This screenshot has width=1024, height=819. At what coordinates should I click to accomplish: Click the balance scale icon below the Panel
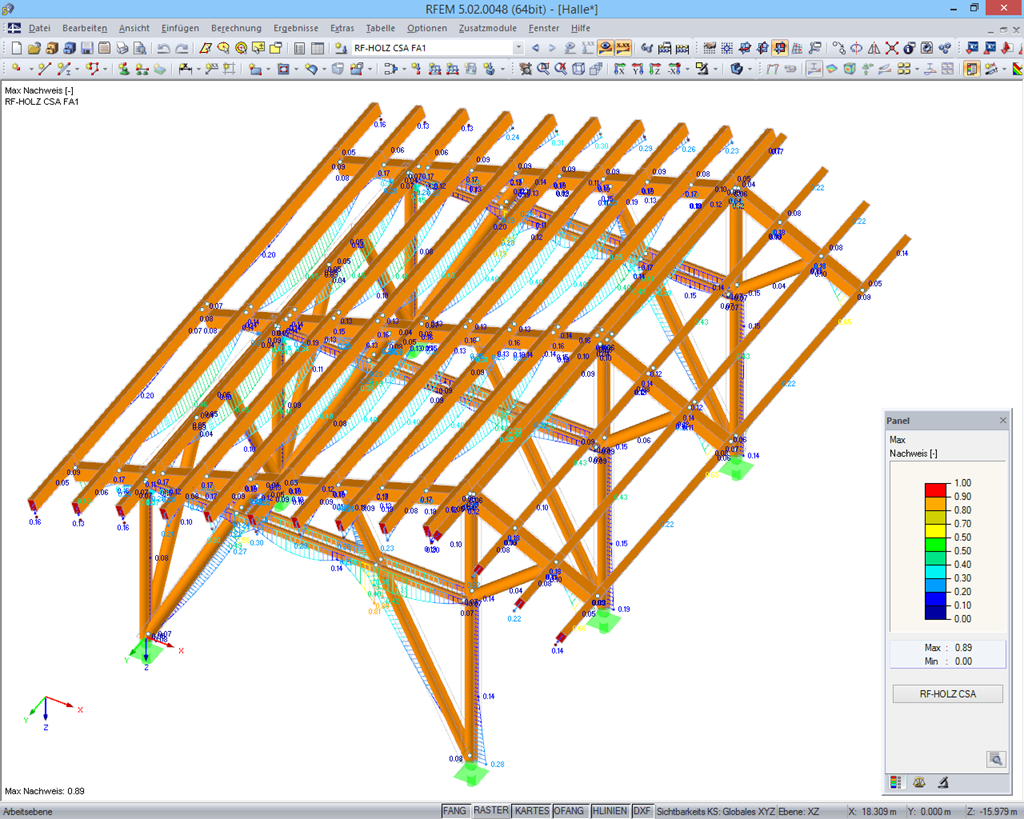tap(919, 783)
